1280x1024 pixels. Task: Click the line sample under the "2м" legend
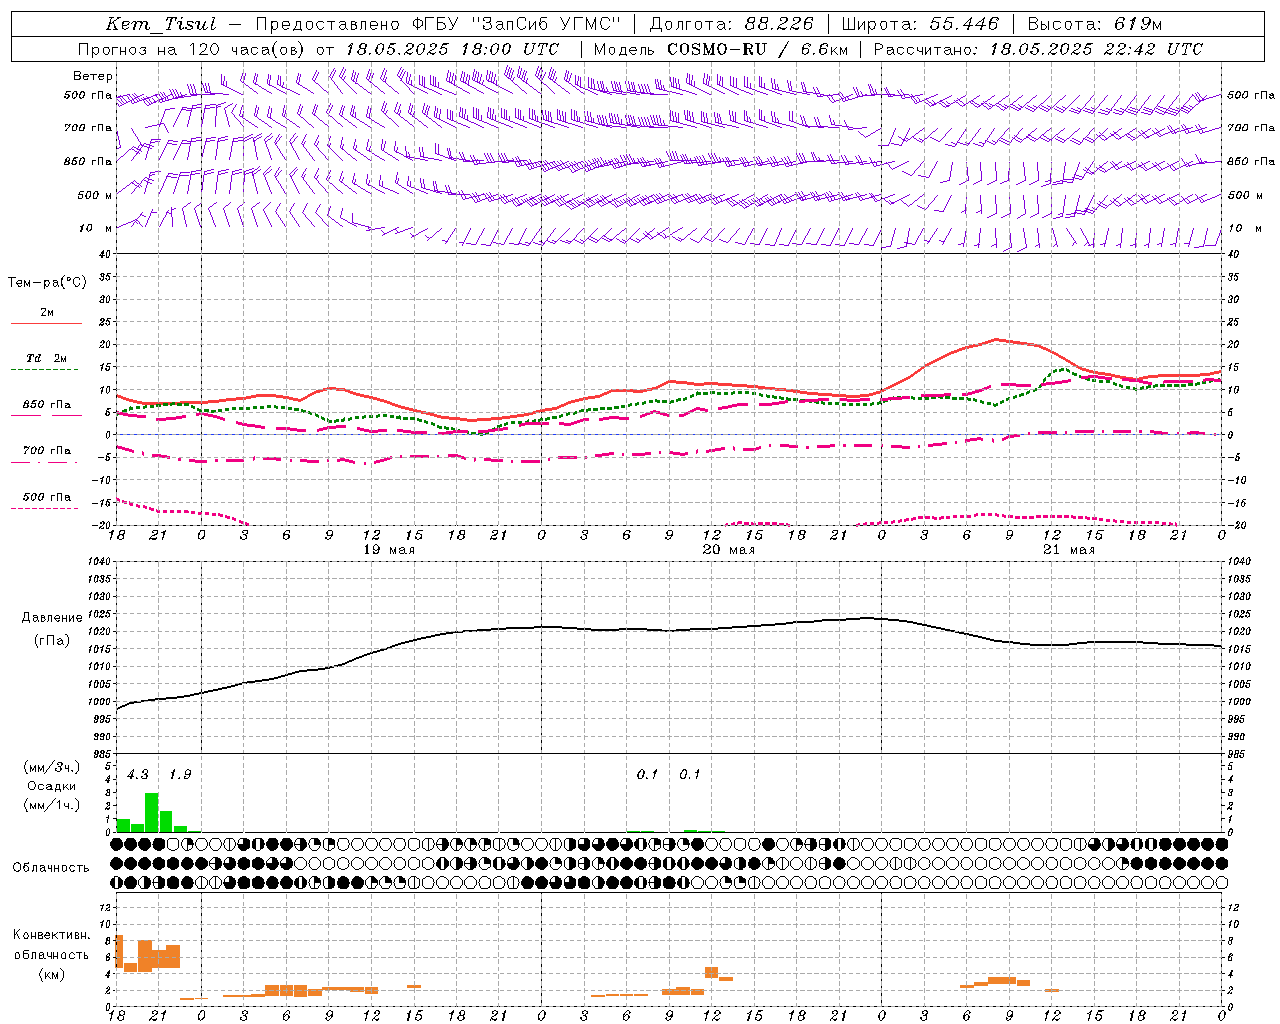[x=45, y=324]
